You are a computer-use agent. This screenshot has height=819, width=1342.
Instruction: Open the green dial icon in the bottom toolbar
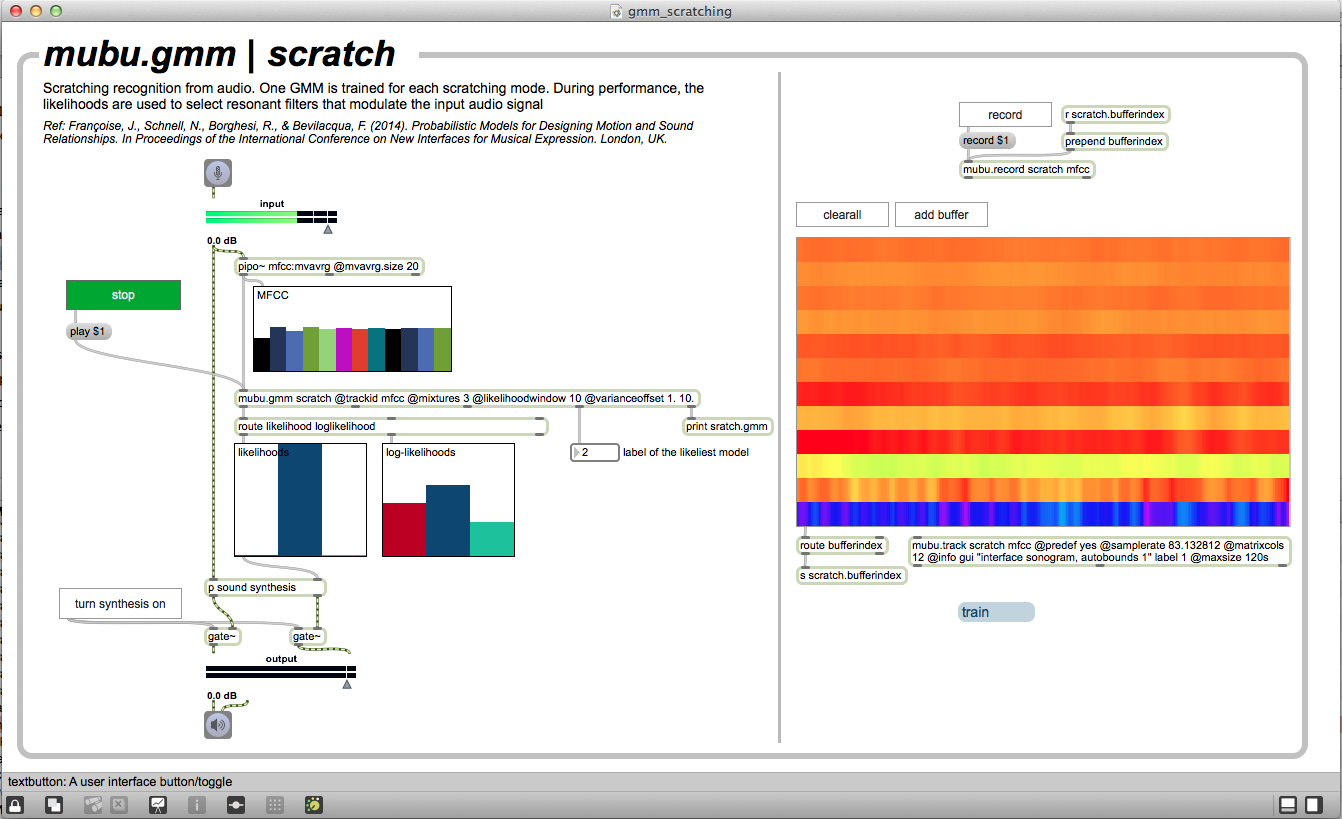(x=314, y=804)
